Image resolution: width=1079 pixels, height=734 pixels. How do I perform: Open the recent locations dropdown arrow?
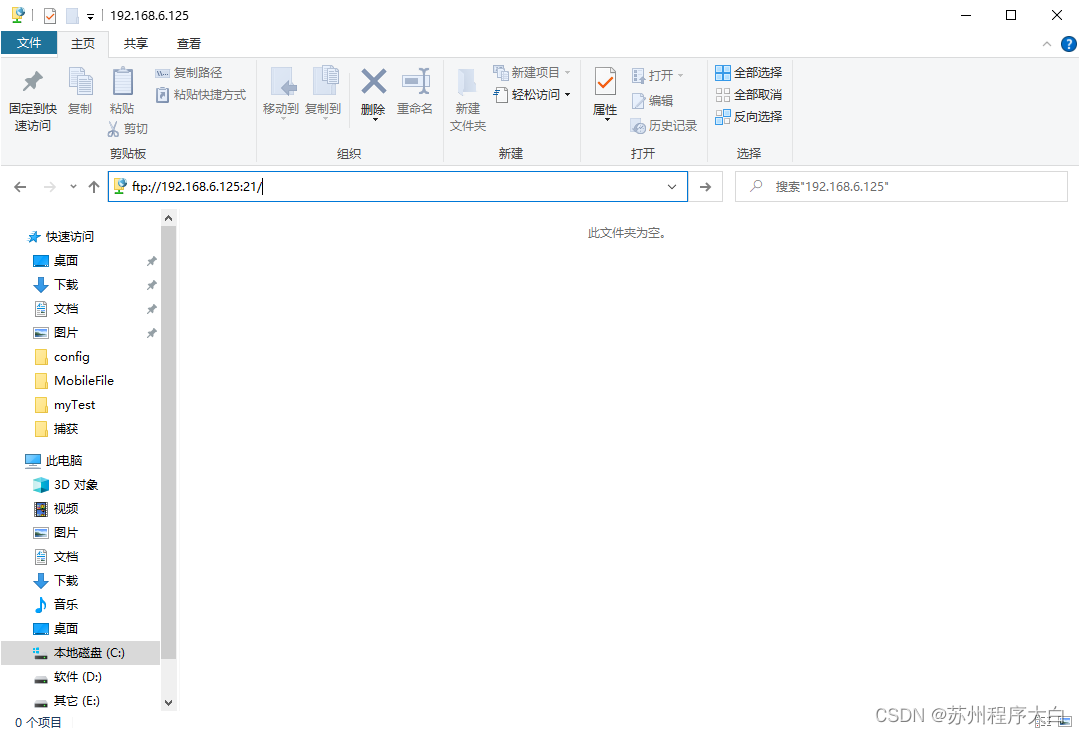[x=73, y=186]
